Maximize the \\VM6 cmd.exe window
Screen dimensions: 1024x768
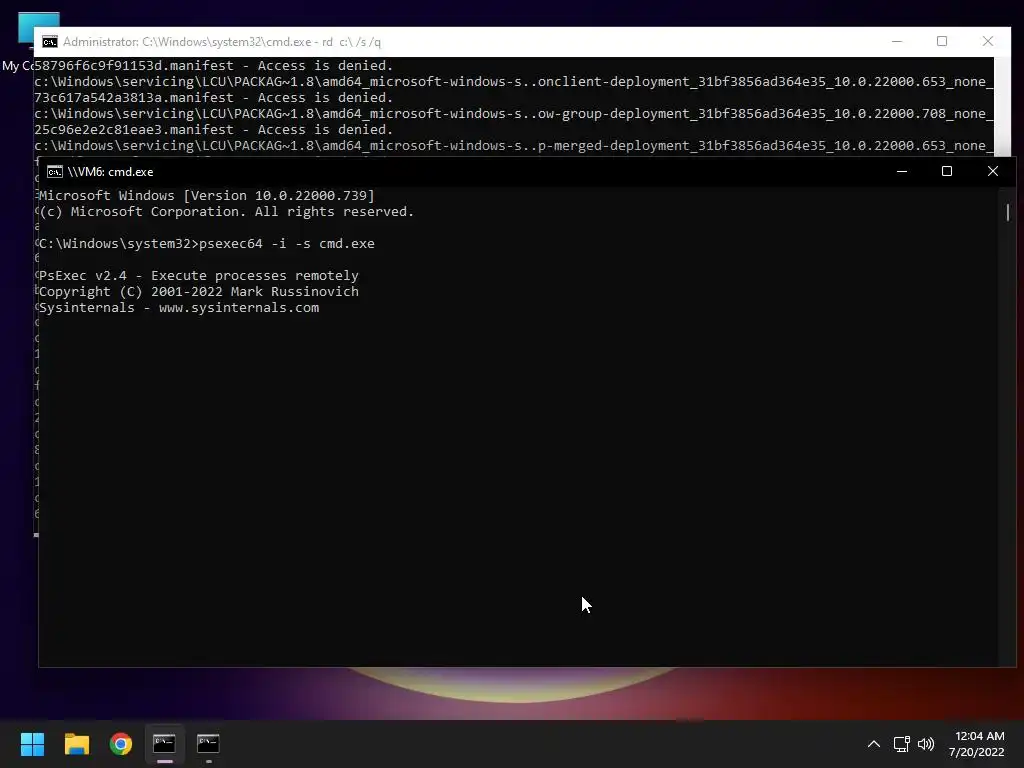[947, 172]
